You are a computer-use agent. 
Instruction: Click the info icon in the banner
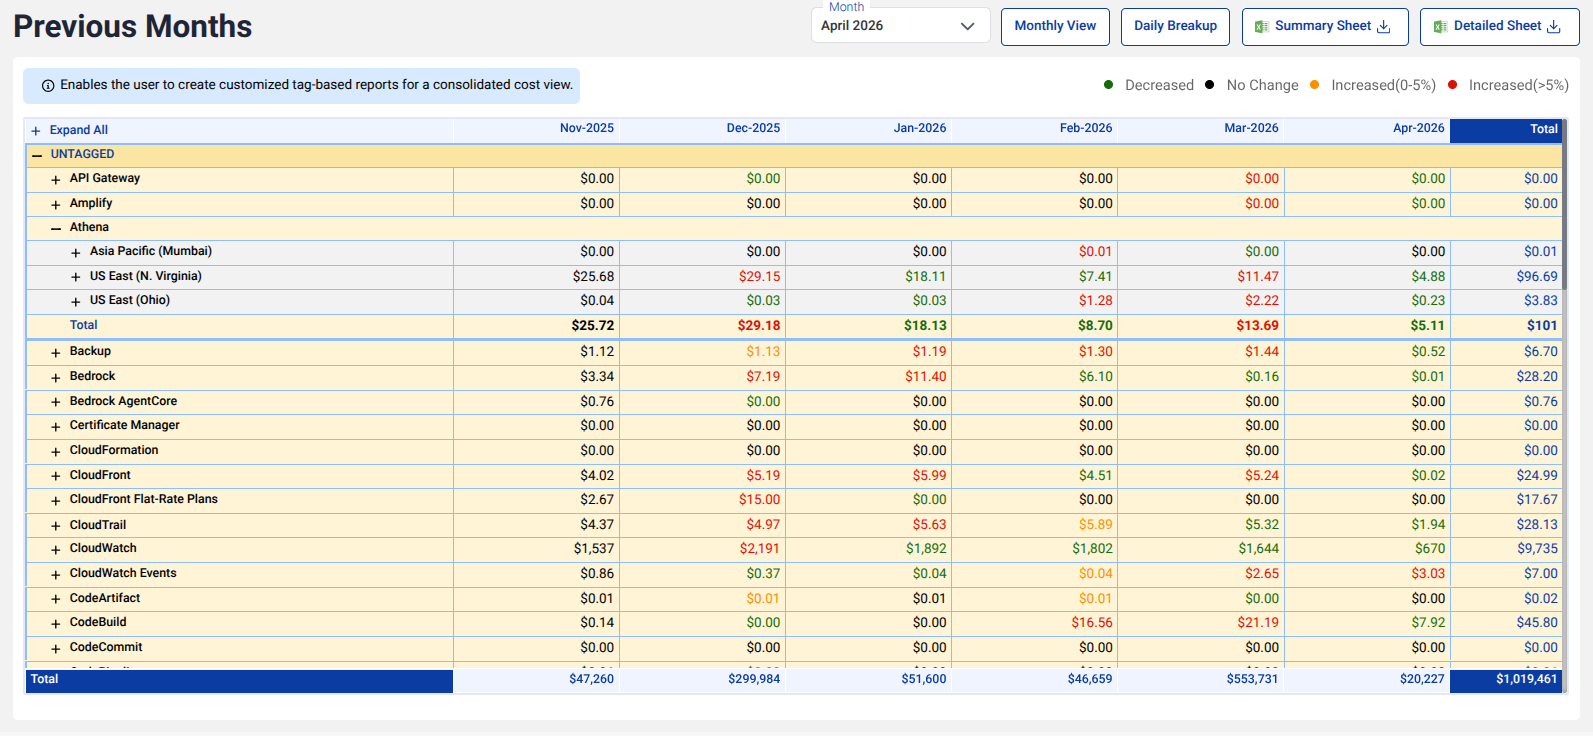(x=48, y=86)
